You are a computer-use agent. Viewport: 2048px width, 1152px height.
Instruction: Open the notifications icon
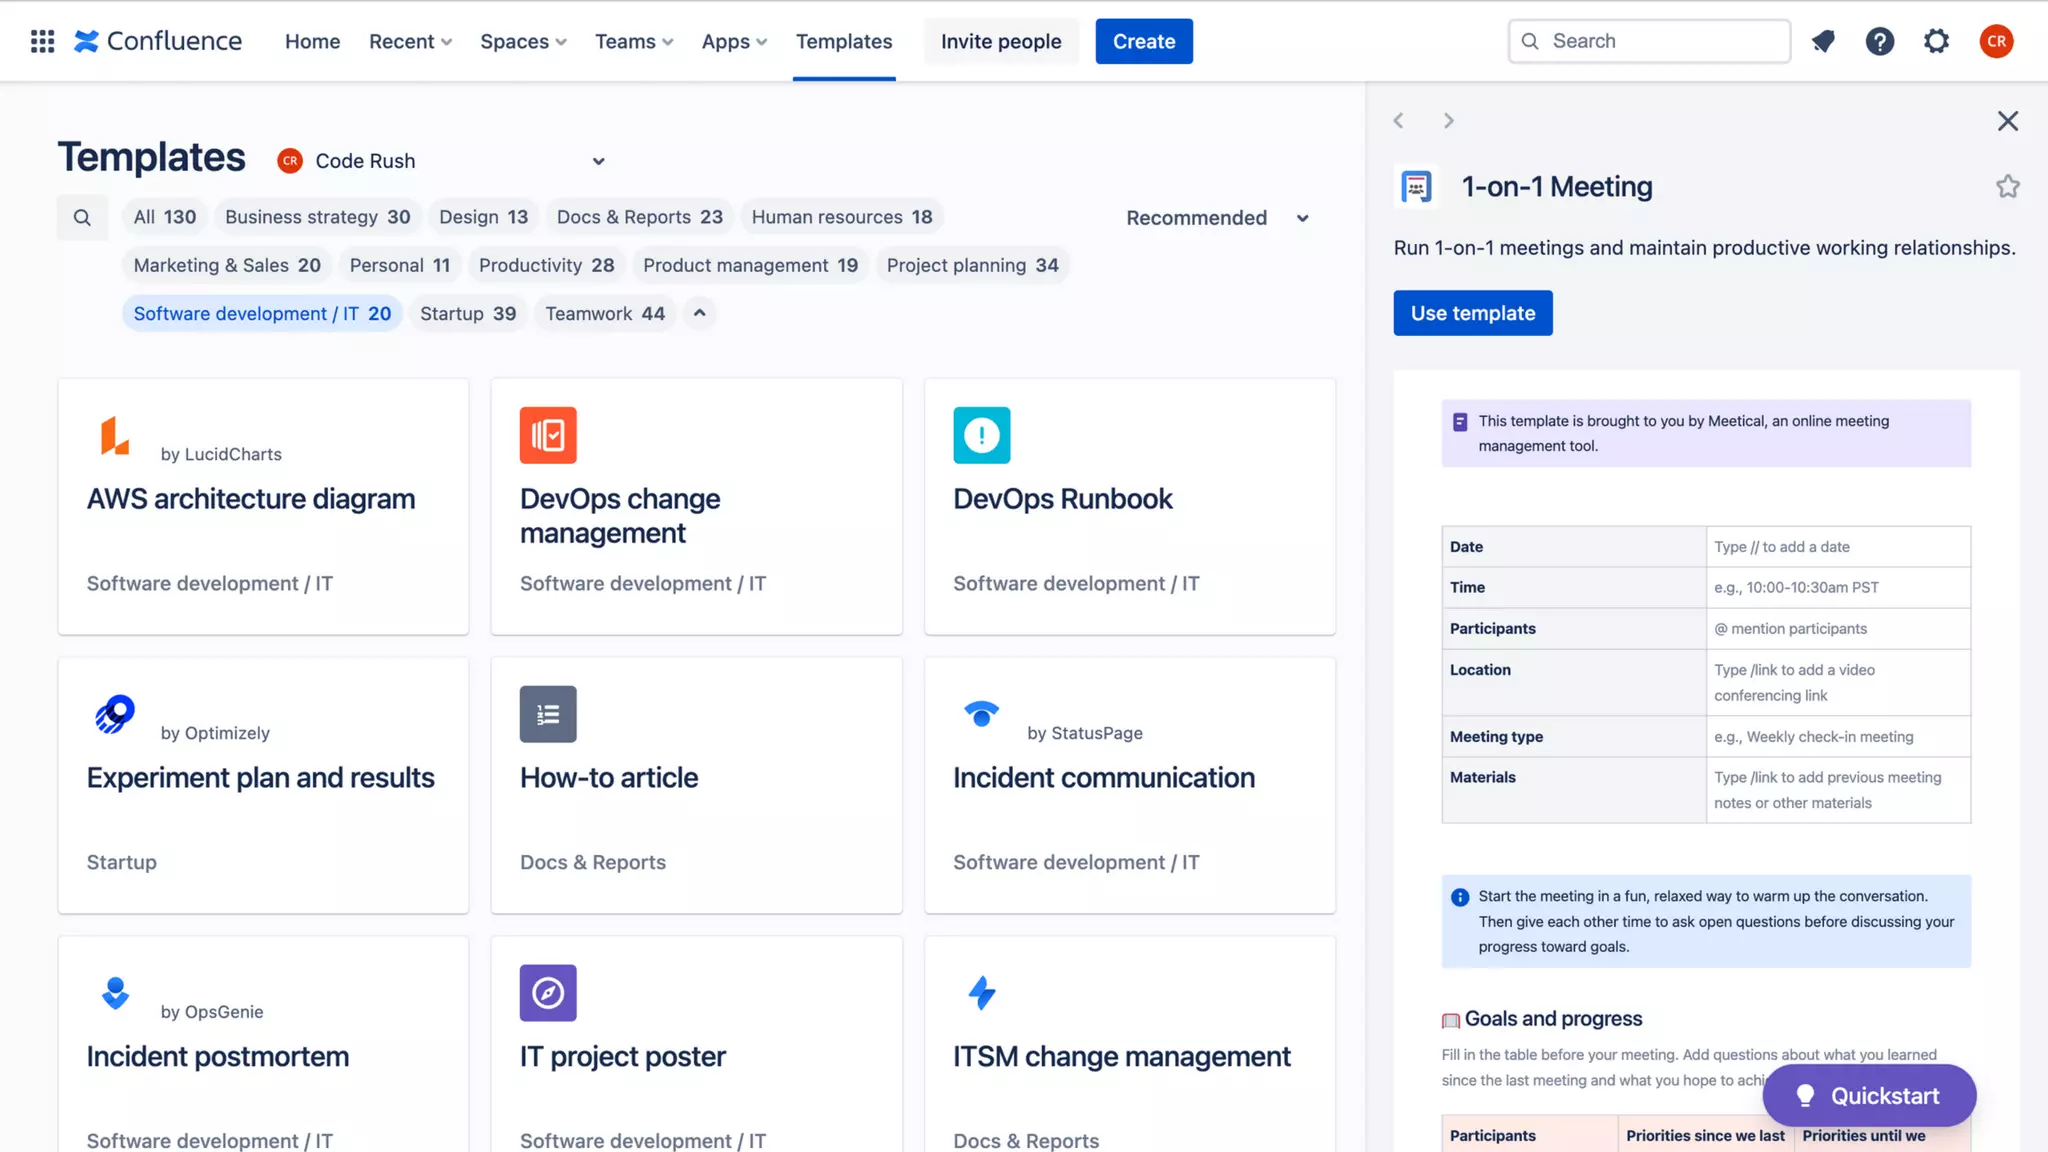pos(1823,41)
